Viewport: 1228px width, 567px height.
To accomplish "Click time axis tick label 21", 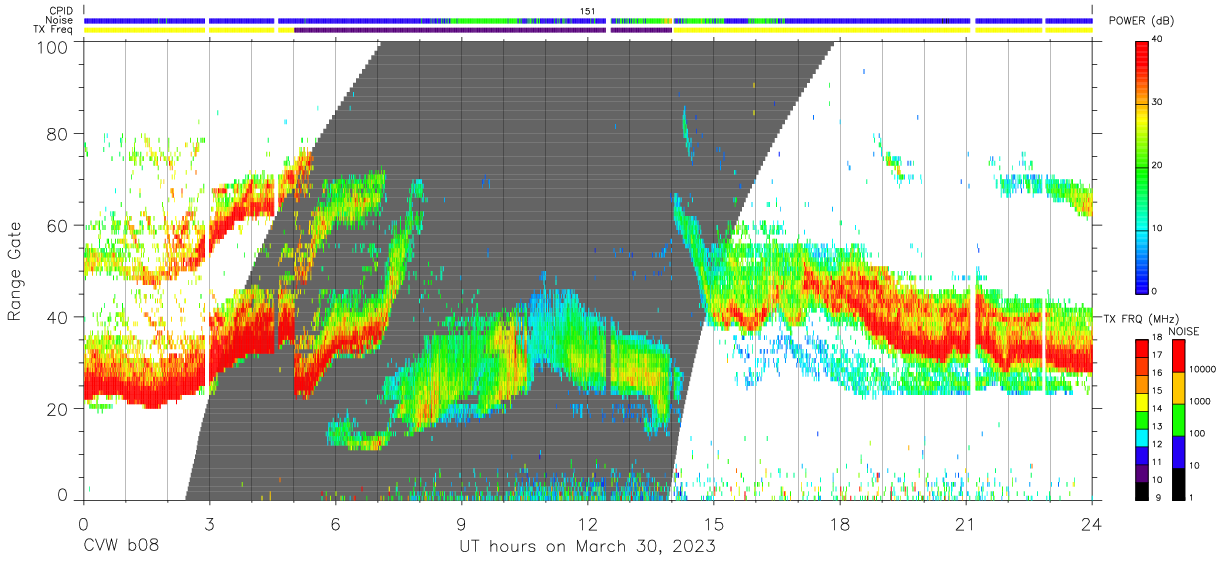I will [x=965, y=525].
